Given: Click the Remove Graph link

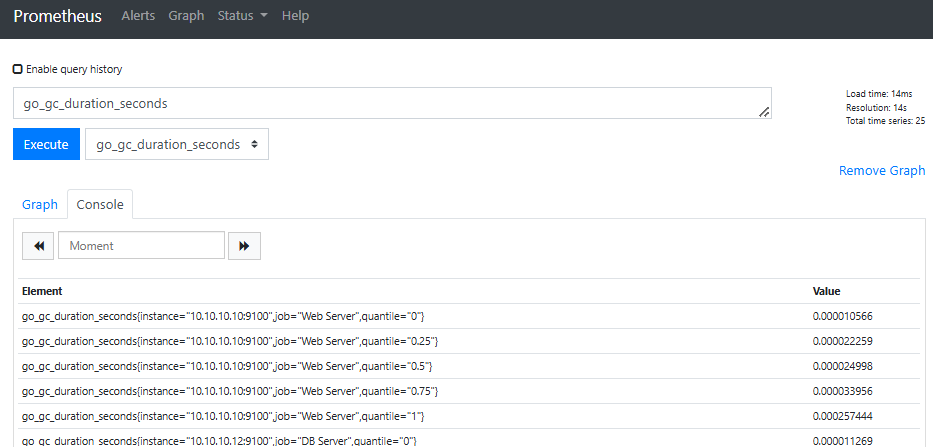Looking at the screenshot, I should click(882, 171).
